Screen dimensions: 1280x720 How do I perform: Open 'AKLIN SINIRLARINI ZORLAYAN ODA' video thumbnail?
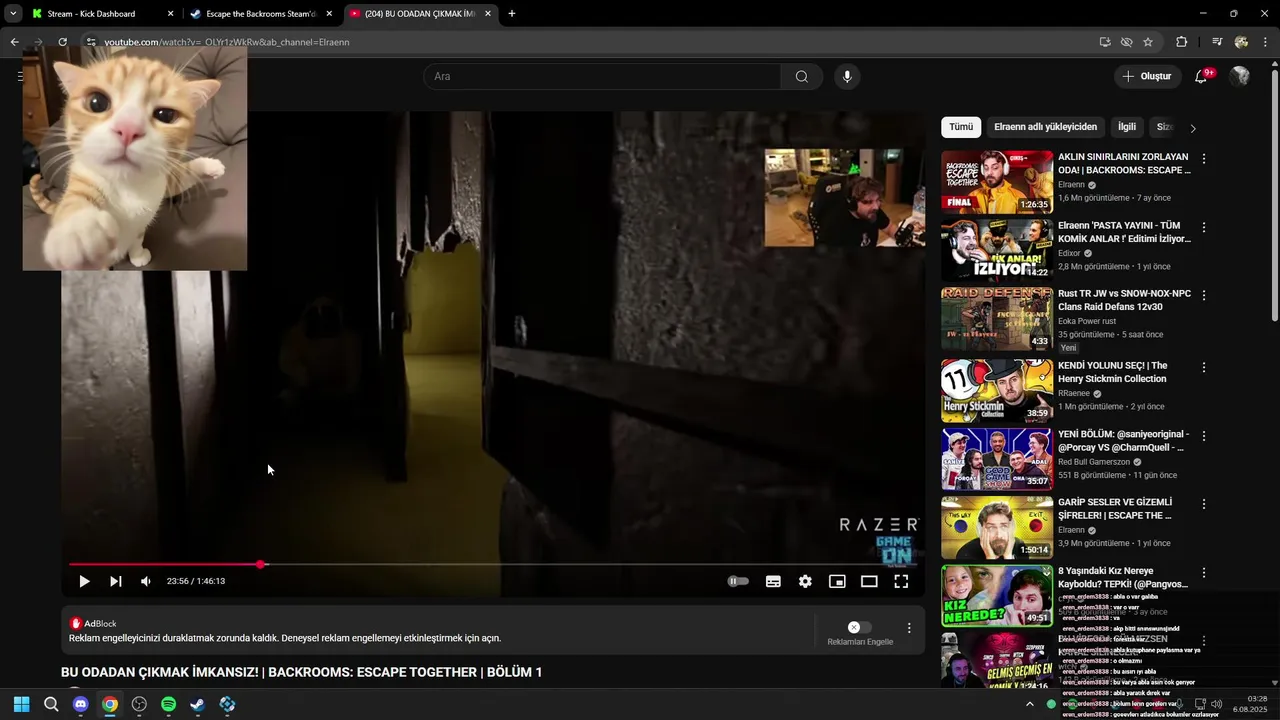997,182
